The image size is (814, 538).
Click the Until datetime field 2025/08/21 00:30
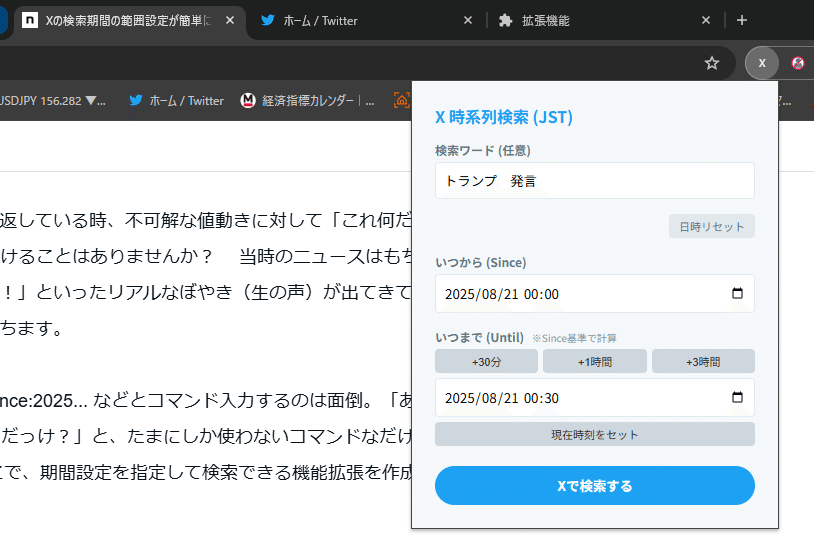[x=595, y=398]
